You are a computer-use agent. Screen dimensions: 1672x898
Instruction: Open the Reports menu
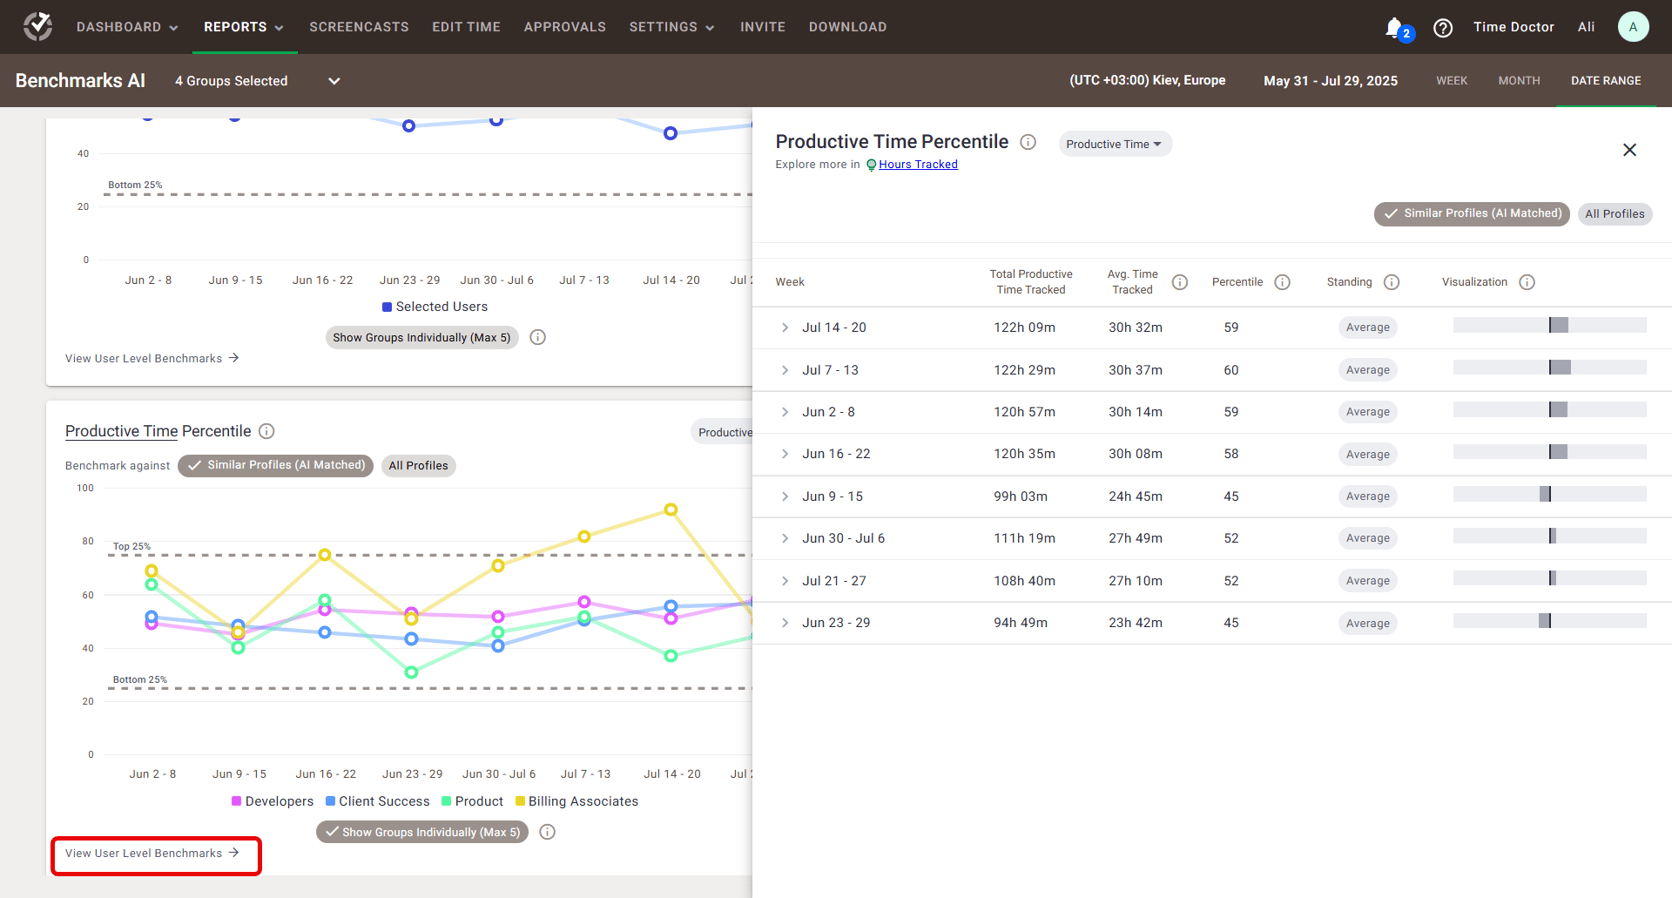[x=243, y=27]
